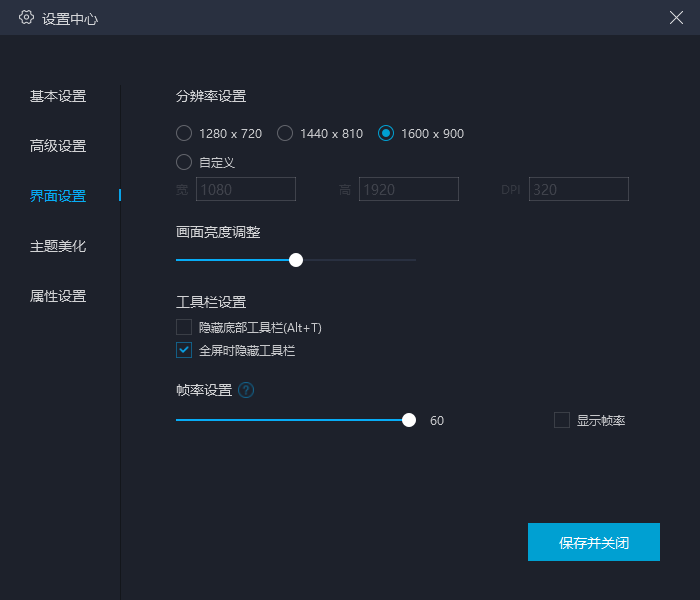Enable 隐藏底部工具栏(Alt+T) checkbox

184,327
